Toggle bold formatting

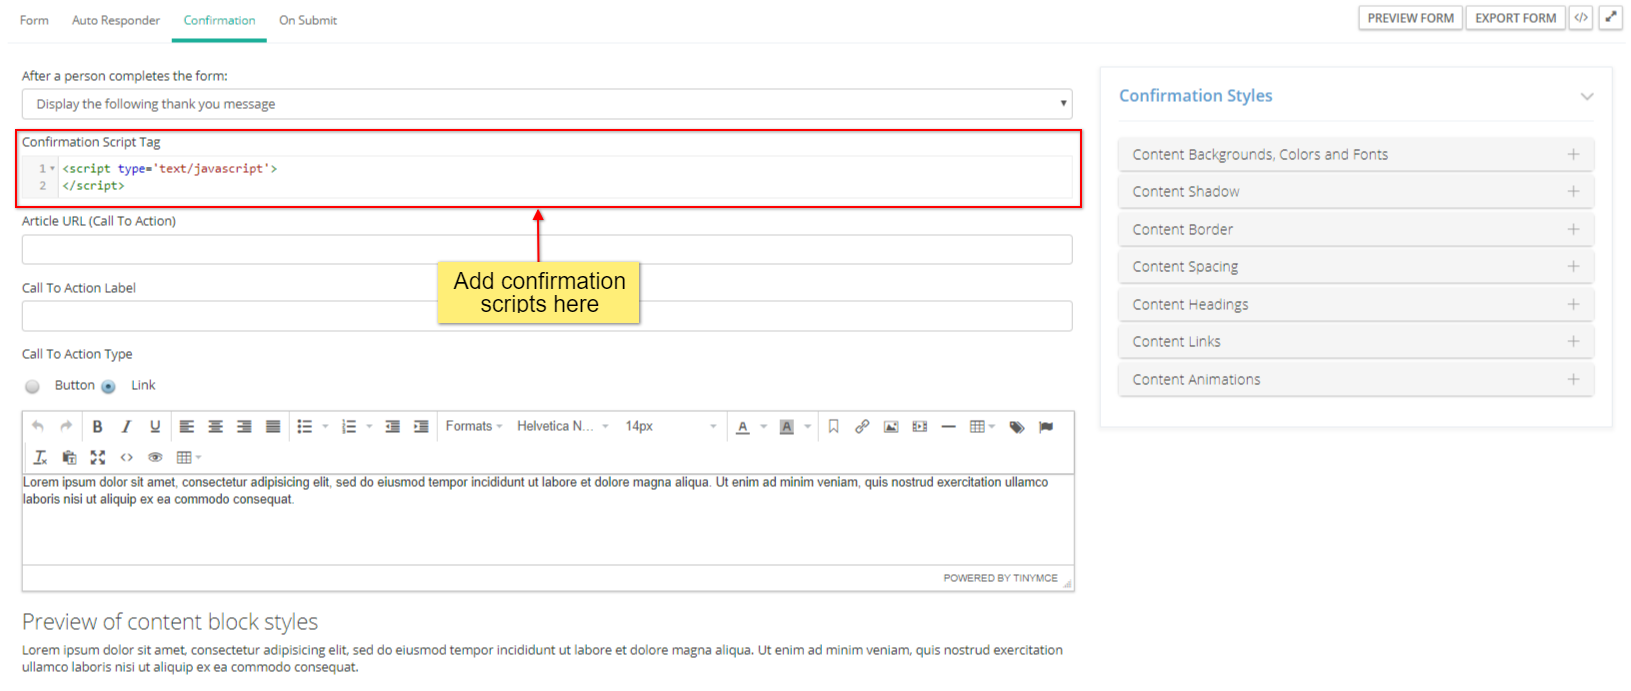click(x=97, y=427)
